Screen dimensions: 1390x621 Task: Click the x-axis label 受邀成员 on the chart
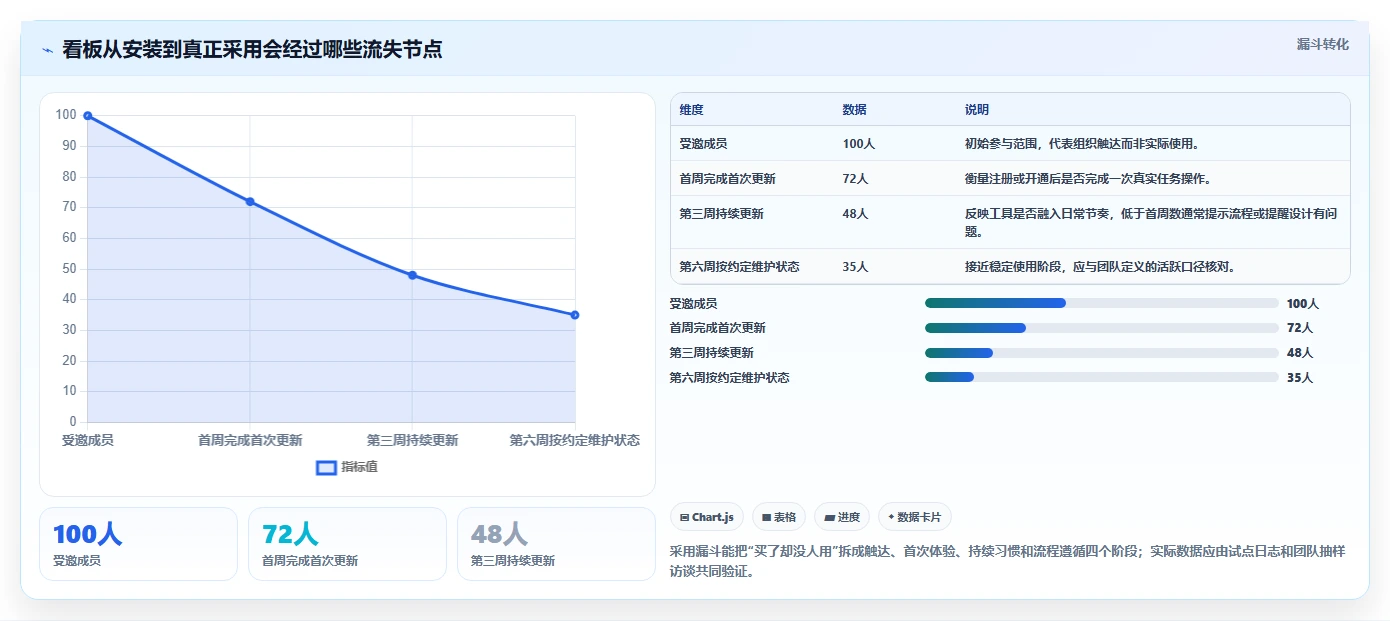tap(88, 440)
